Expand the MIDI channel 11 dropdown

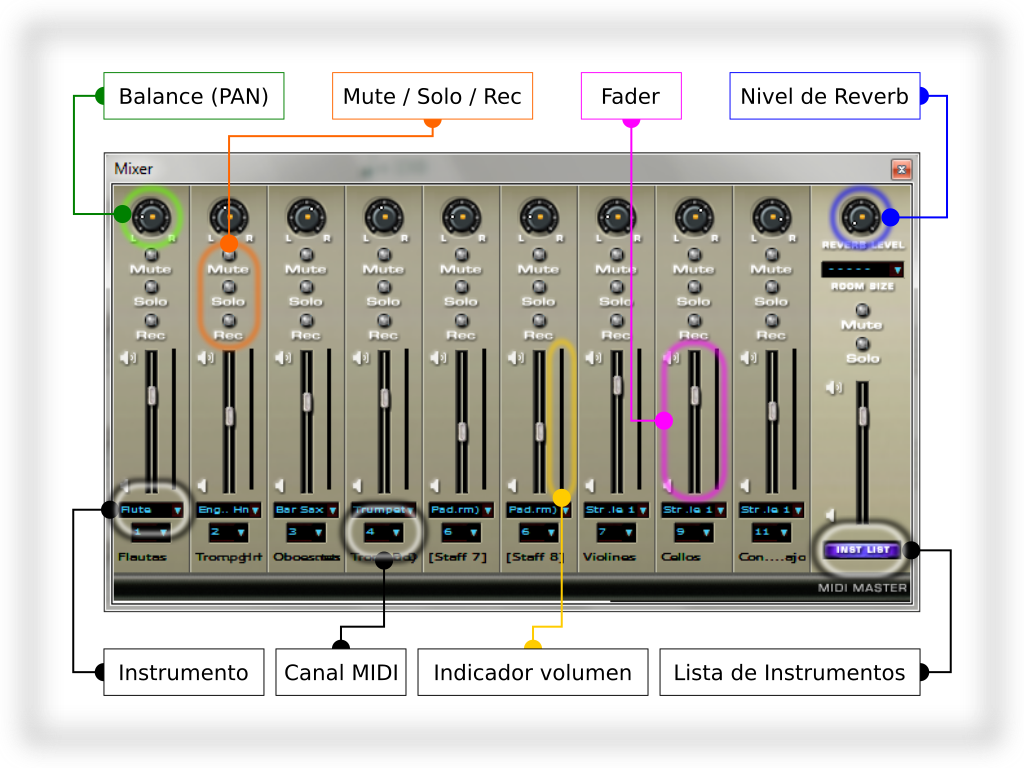(784, 532)
